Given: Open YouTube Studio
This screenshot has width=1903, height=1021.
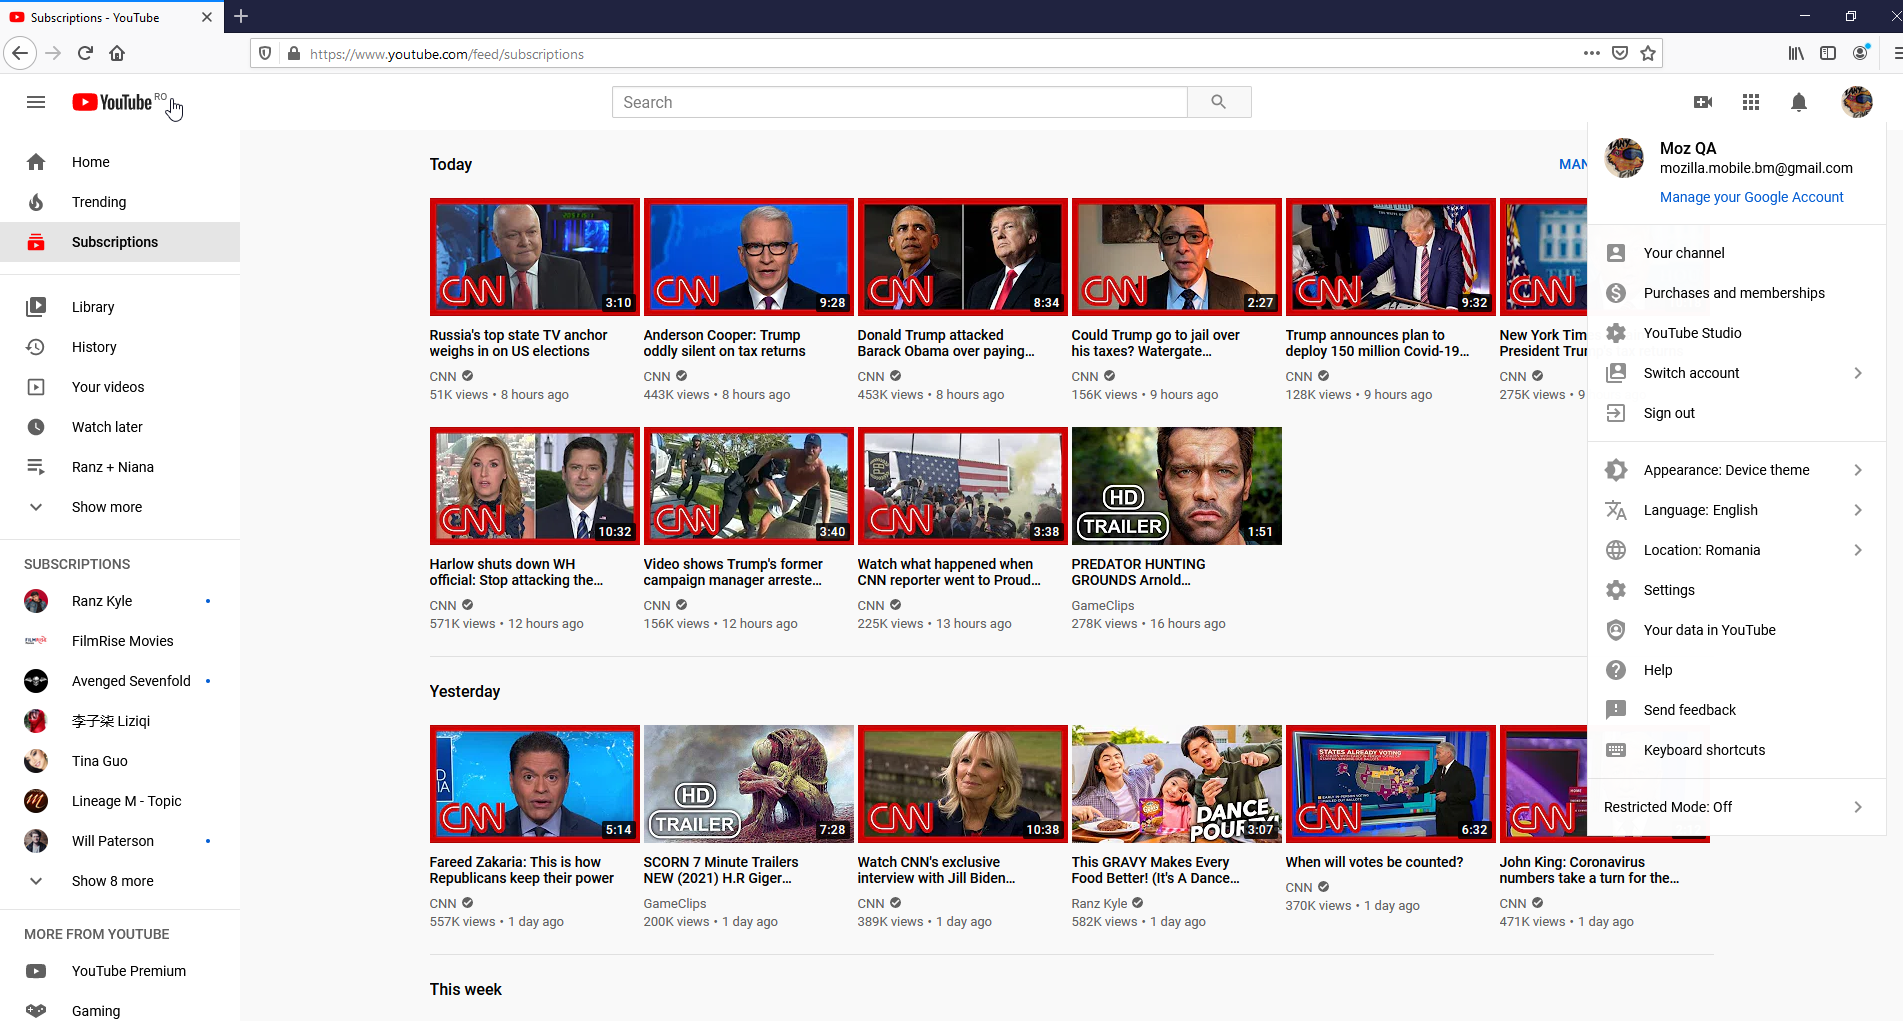Looking at the screenshot, I should [x=1737, y=333].
